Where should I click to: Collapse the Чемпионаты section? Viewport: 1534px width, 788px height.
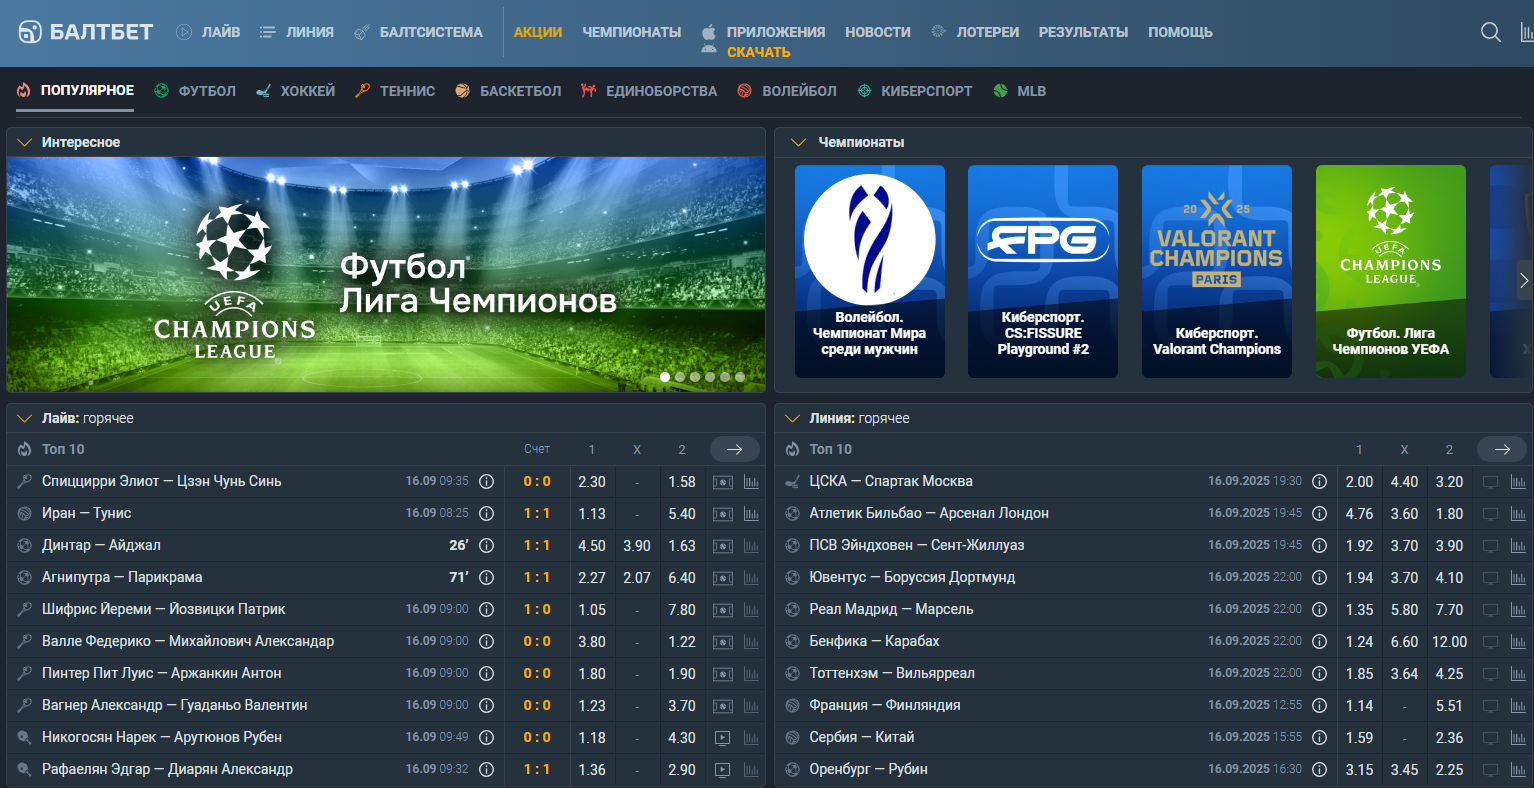point(798,142)
